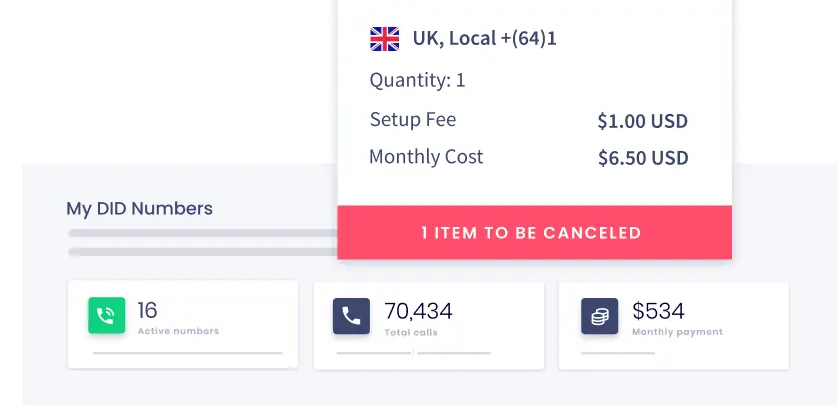Screen dimensions: 837x405
Task: Click the My DID Numbers heading
Action: point(139,208)
